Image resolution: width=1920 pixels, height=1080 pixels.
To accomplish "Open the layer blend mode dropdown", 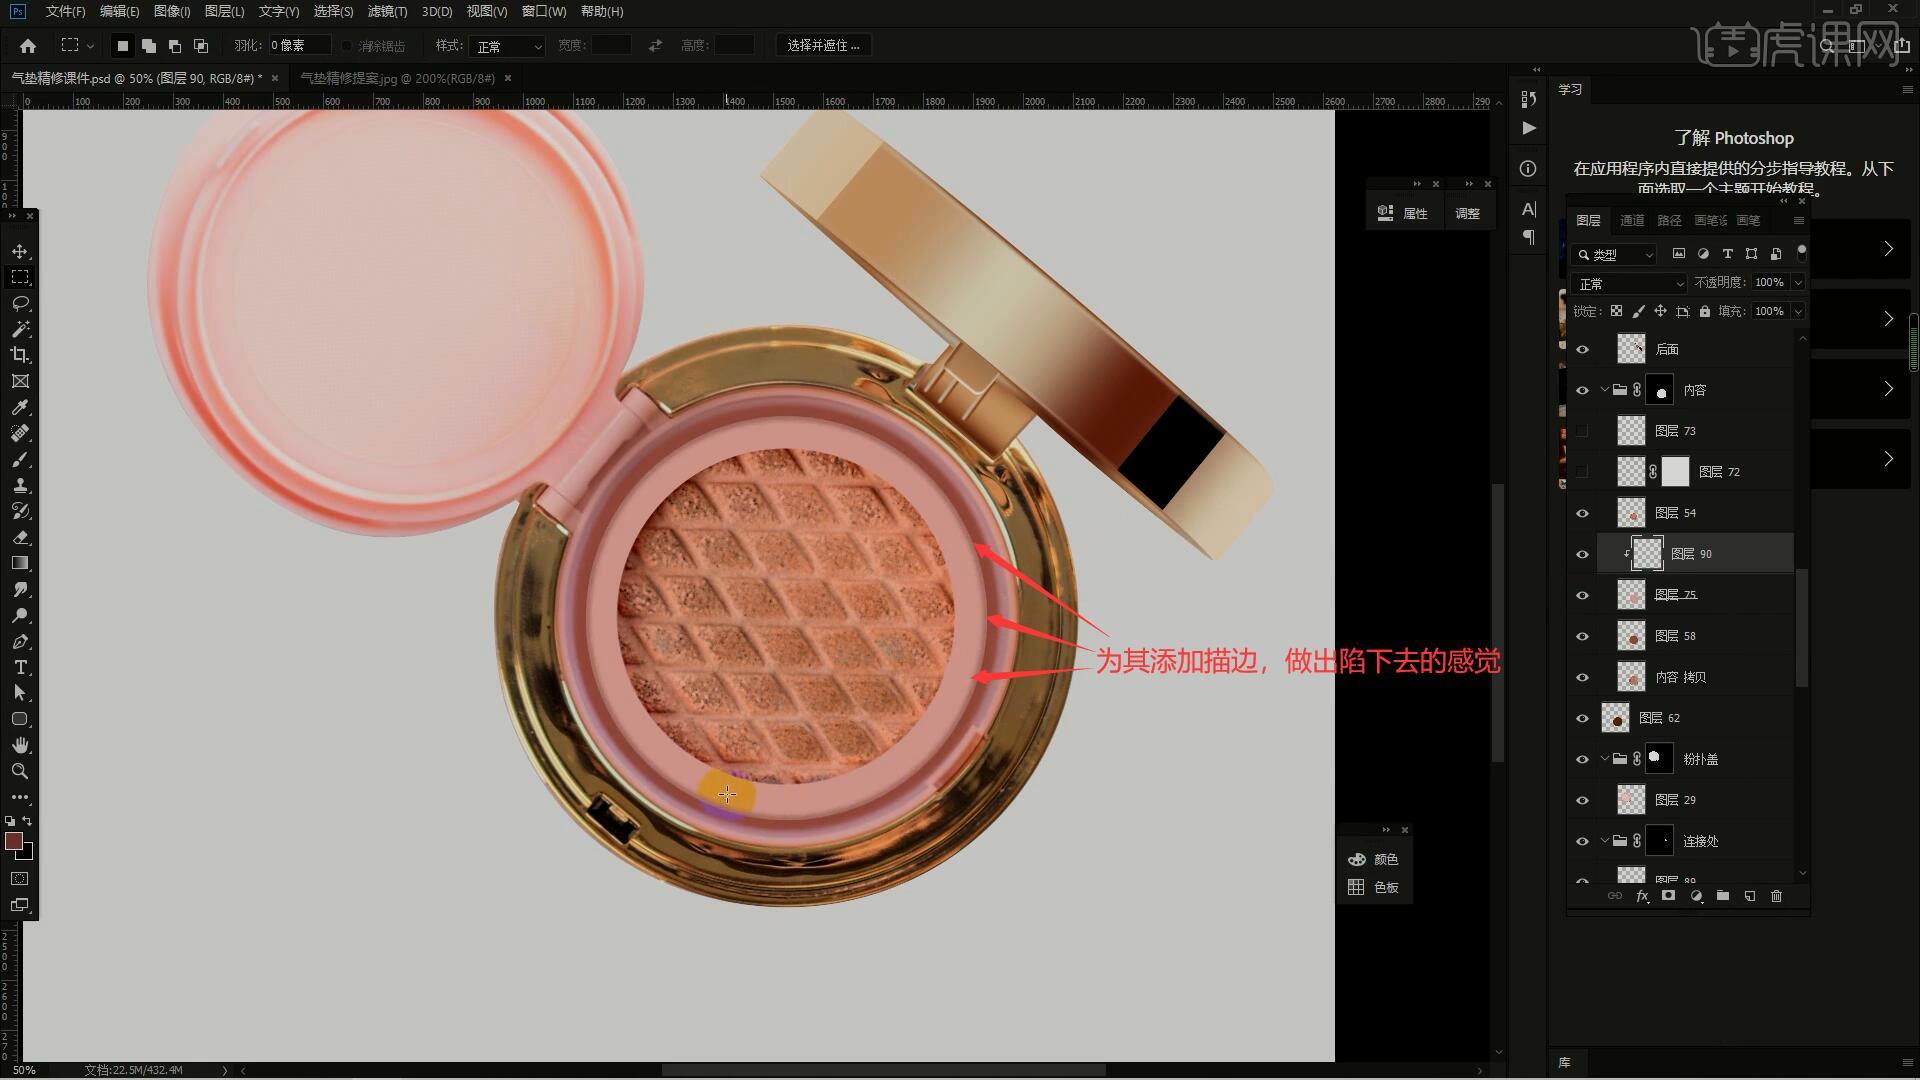I will tap(1630, 284).
